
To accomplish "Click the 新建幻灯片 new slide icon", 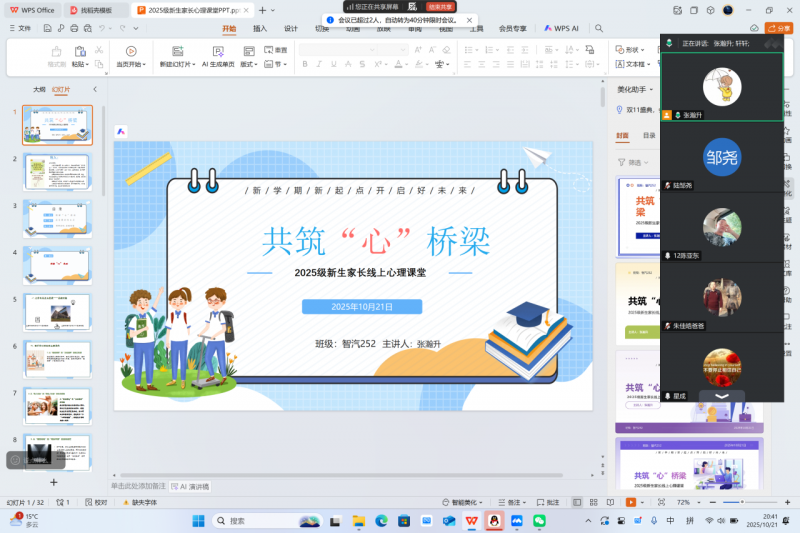I will point(179,51).
